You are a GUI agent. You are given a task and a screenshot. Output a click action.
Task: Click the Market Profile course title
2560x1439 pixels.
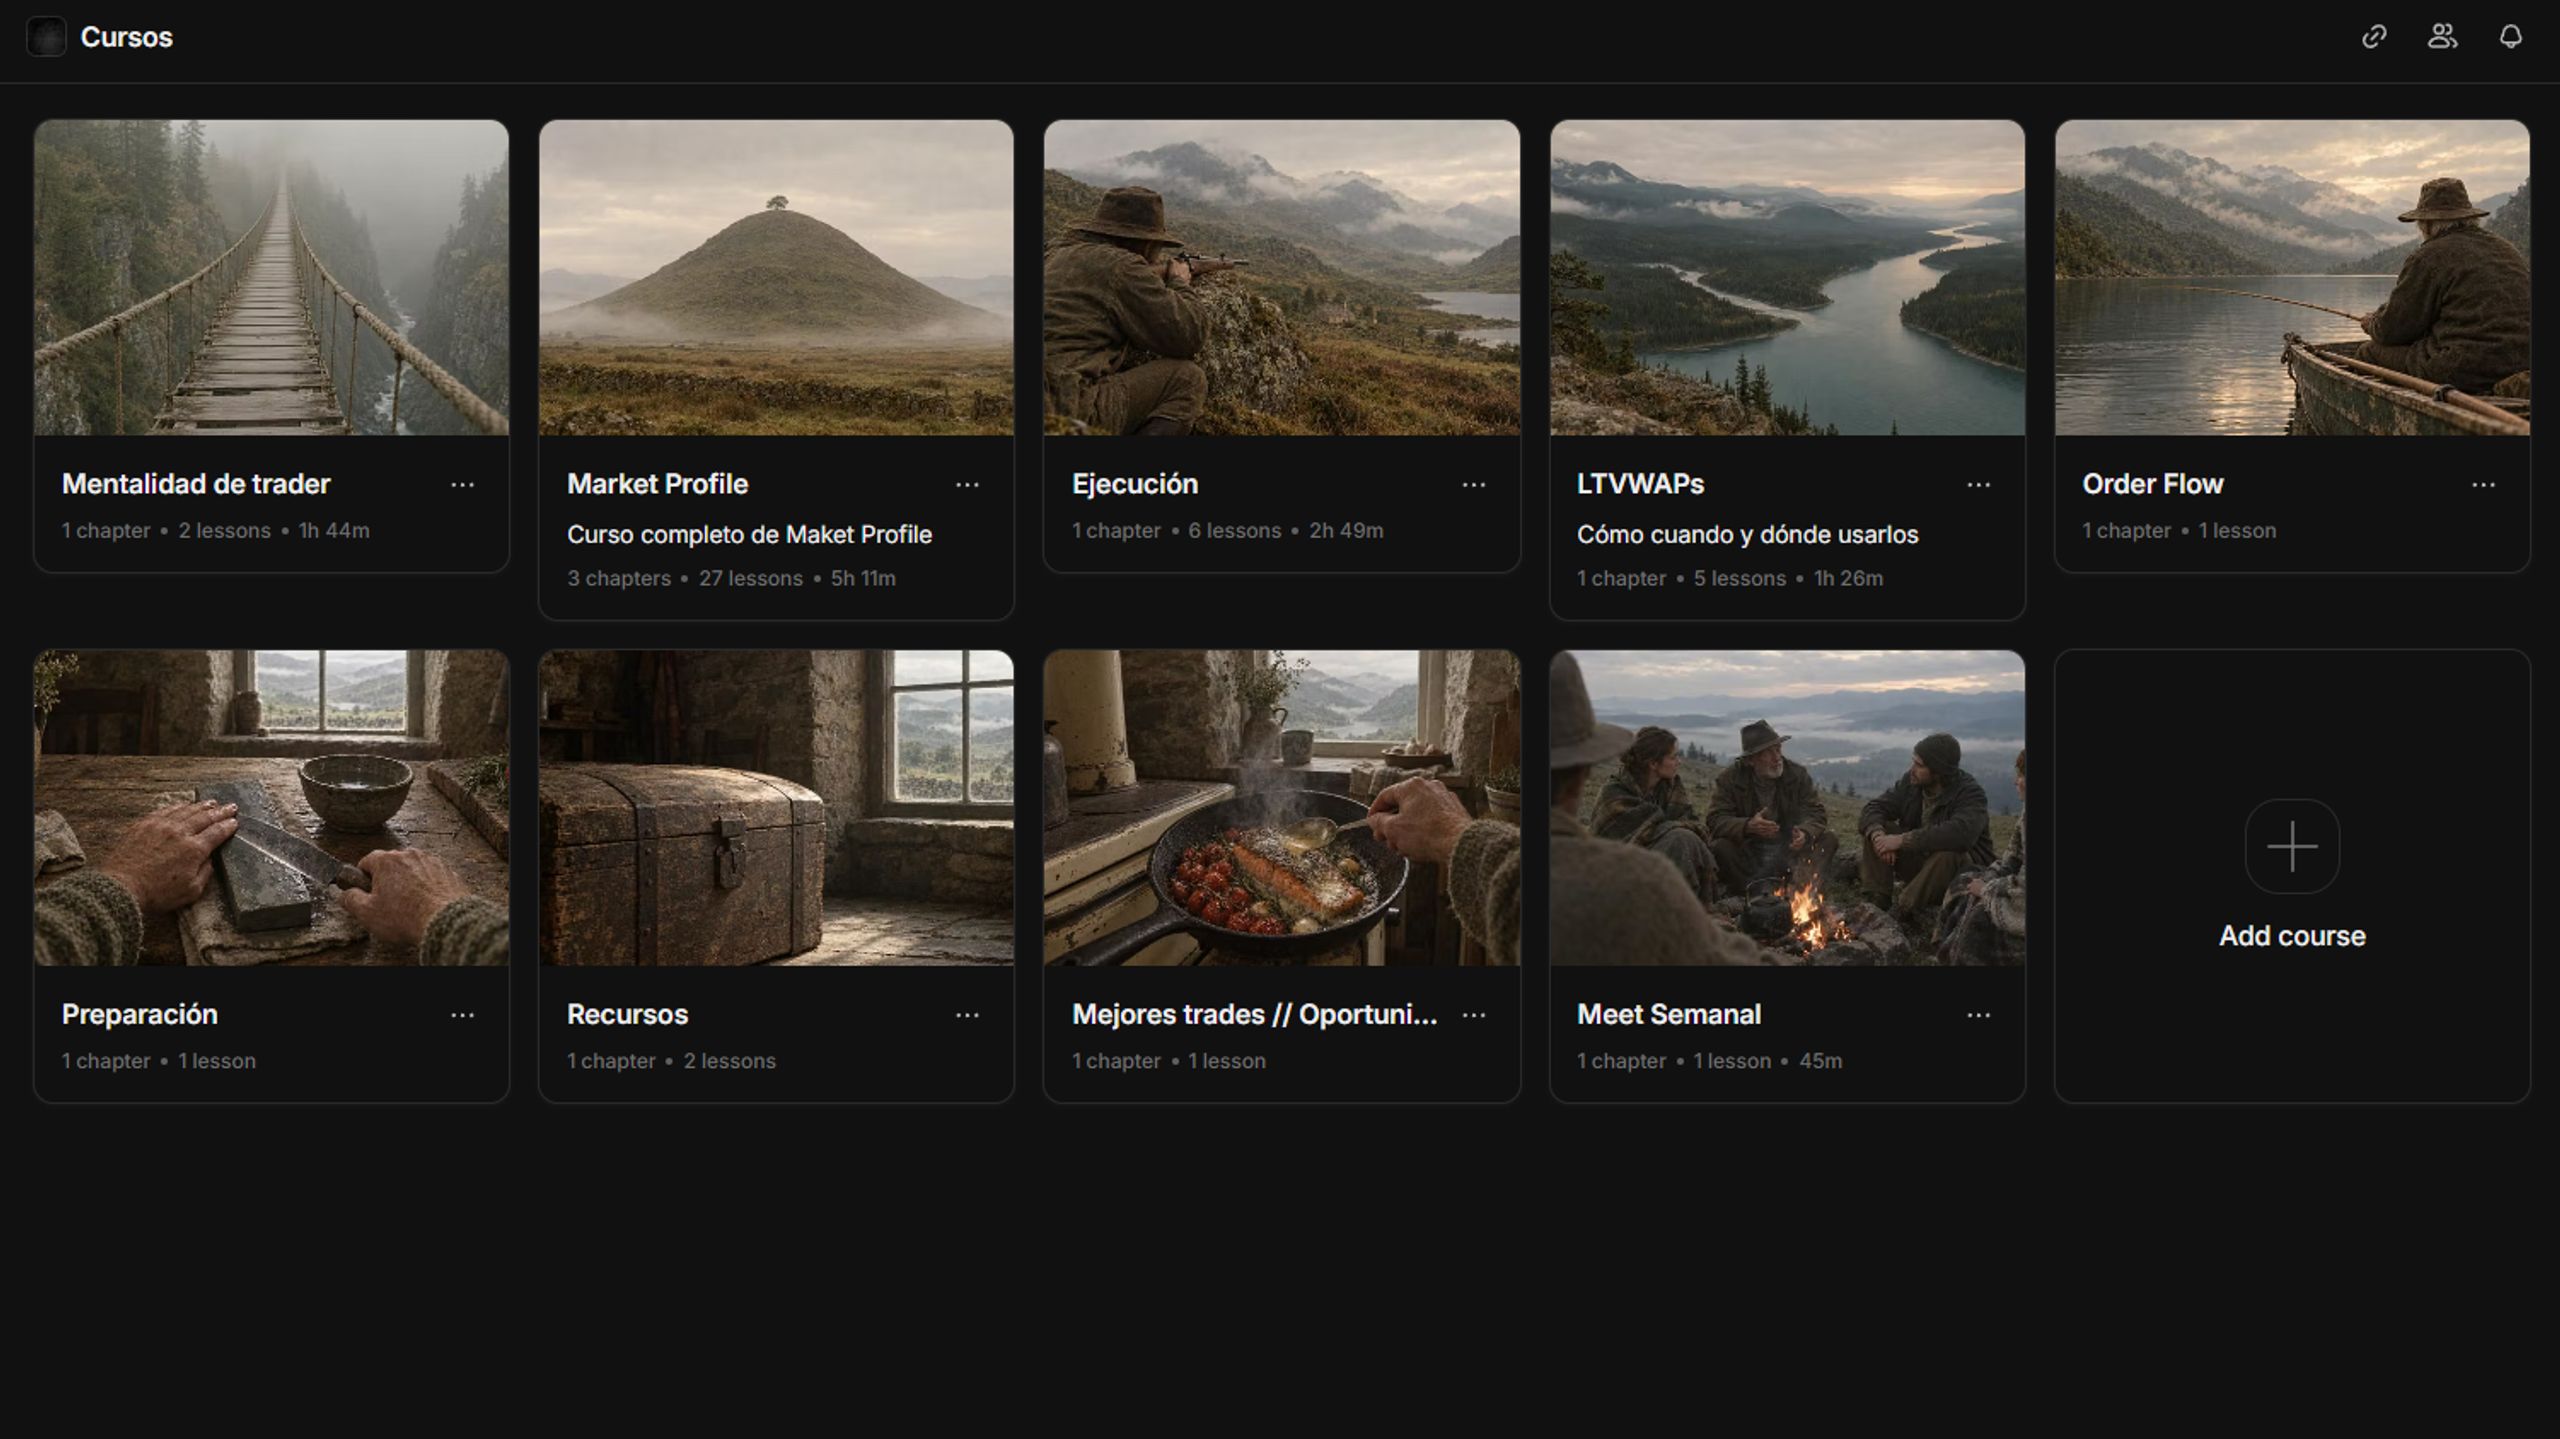[x=657, y=484]
